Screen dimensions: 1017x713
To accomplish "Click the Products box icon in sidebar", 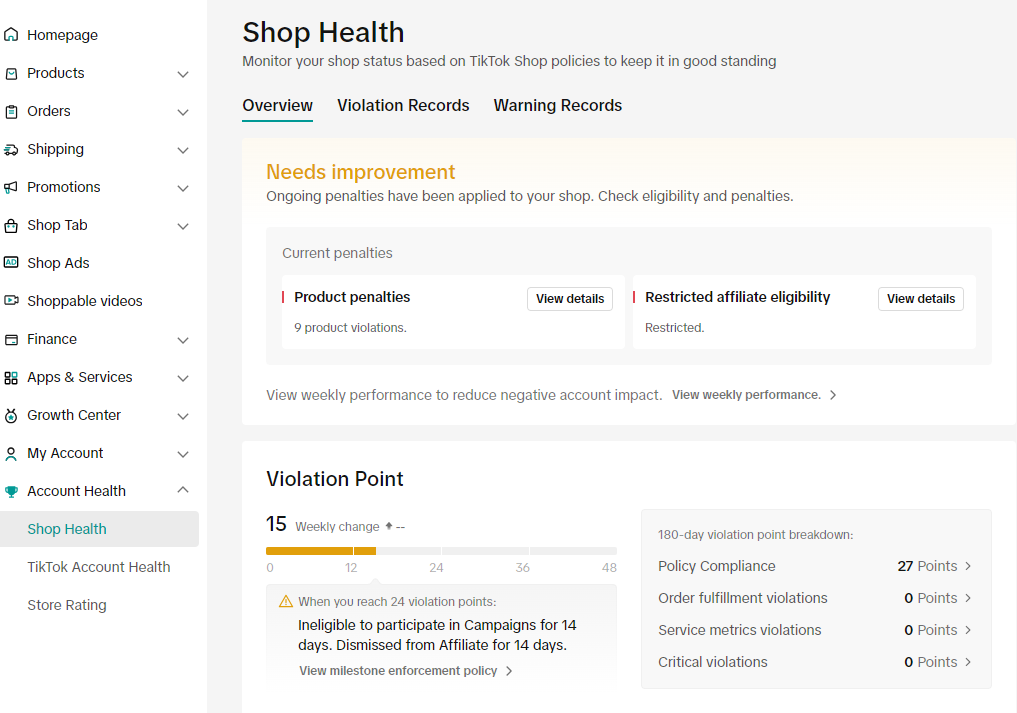I will pos(13,72).
